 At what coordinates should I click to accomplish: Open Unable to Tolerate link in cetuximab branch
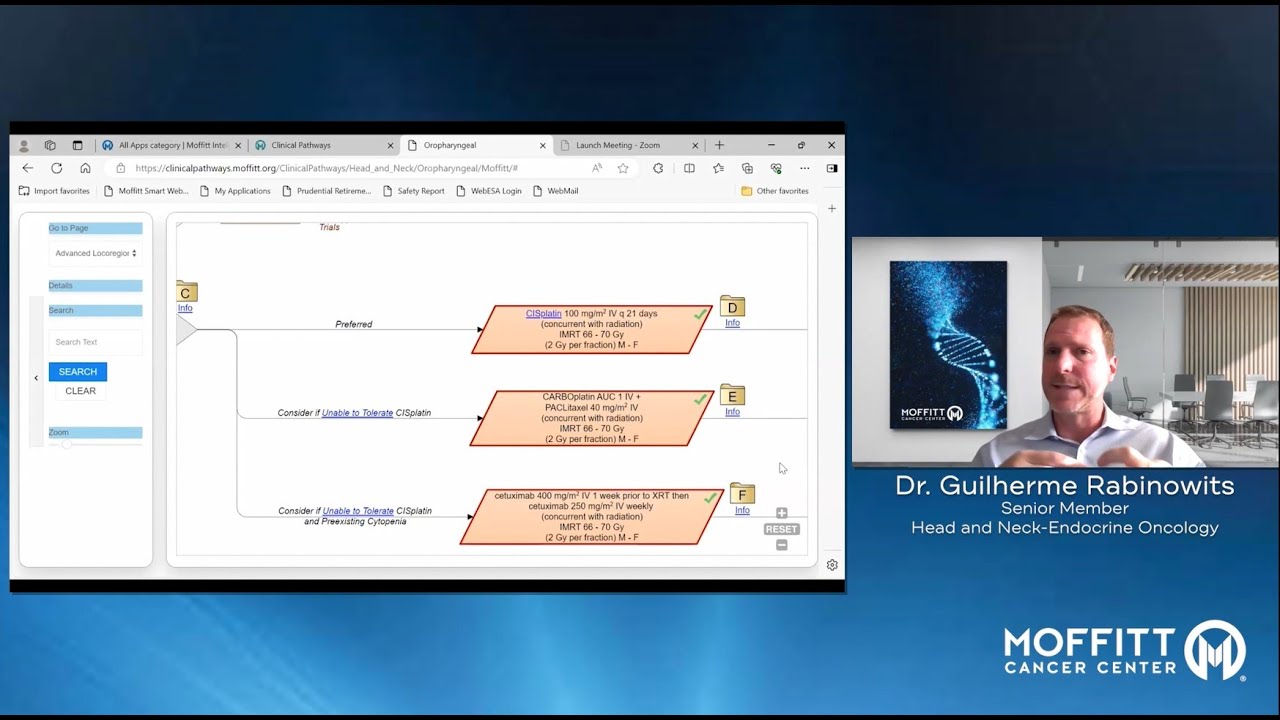(x=358, y=511)
